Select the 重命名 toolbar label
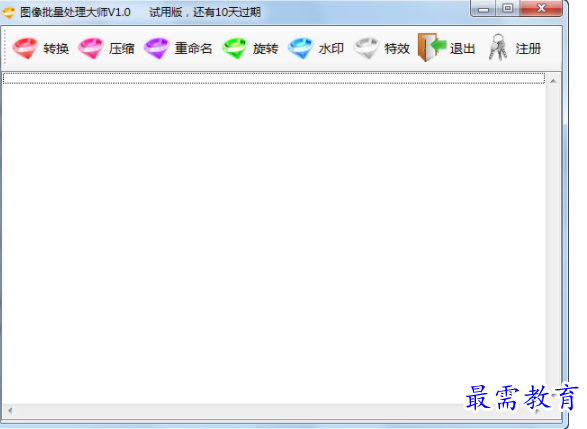The height and width of the screenshot is (429, 587). pyautogui.click(x=194, y=49)
